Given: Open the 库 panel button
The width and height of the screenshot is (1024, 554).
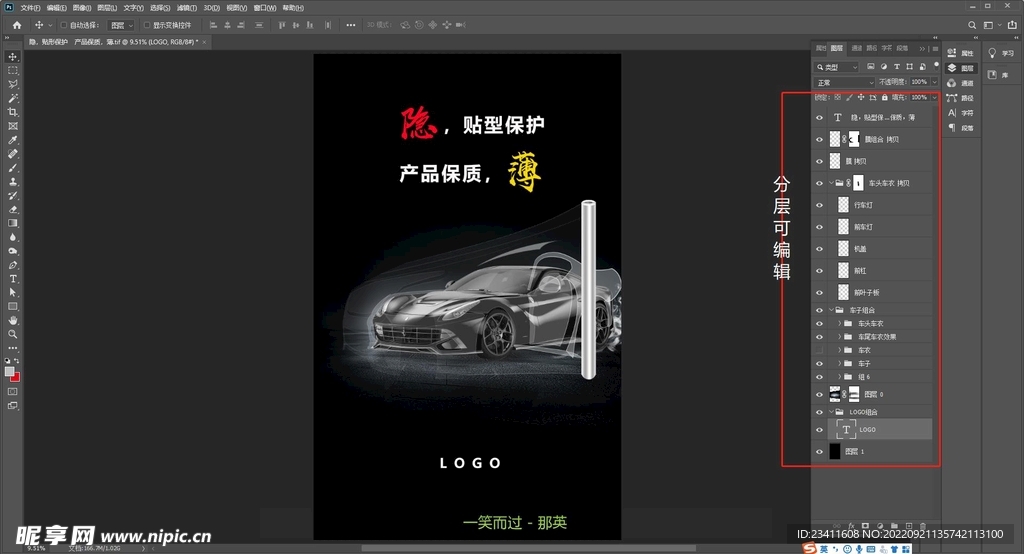Looking at the screenshot, I should [x=999, y=75].
